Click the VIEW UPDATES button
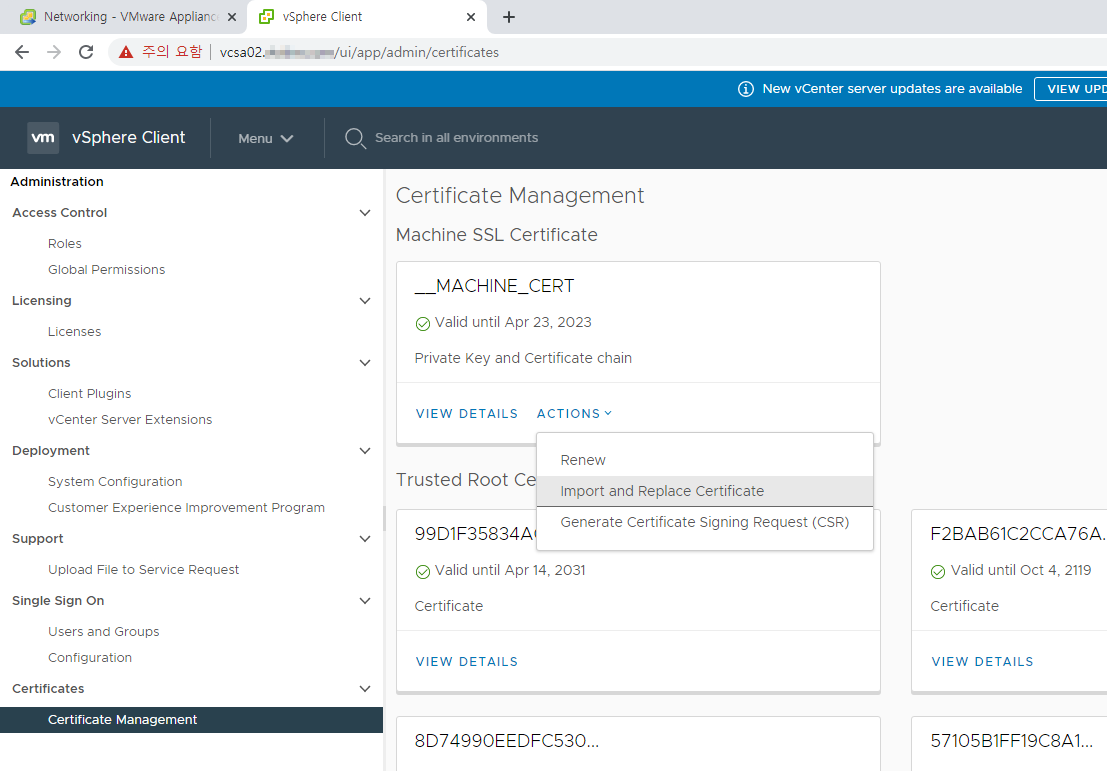Screen dimensions: 1107x771 [1071, 89]
